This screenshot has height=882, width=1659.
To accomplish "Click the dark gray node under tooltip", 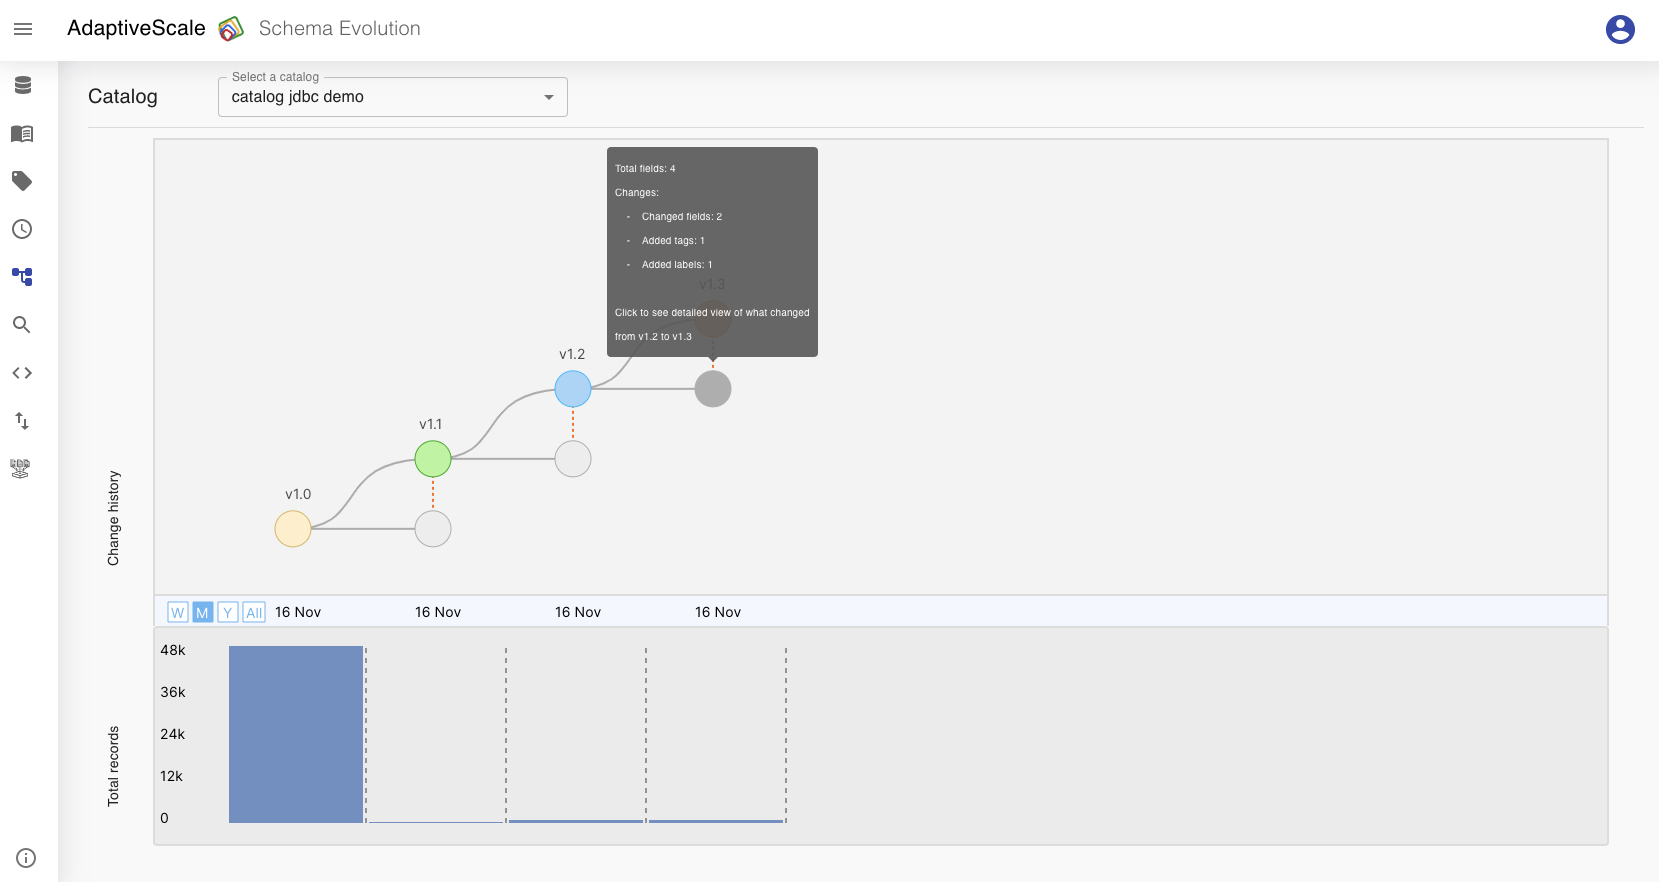I will [x=713, y=389].
